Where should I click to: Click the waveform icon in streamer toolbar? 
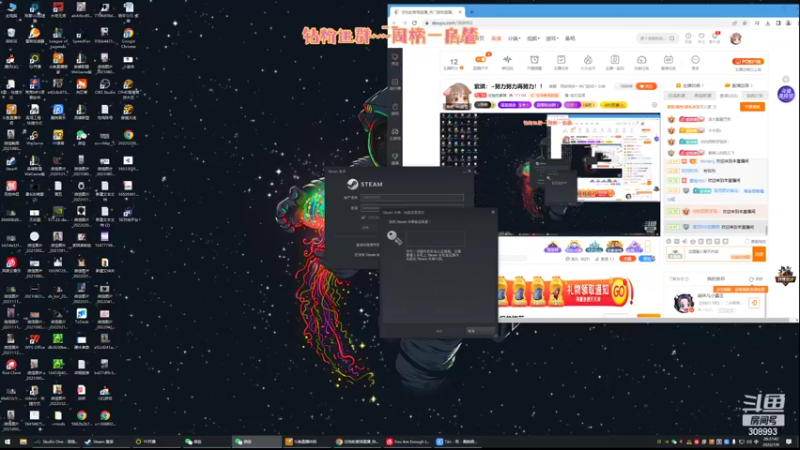[507, 60]
